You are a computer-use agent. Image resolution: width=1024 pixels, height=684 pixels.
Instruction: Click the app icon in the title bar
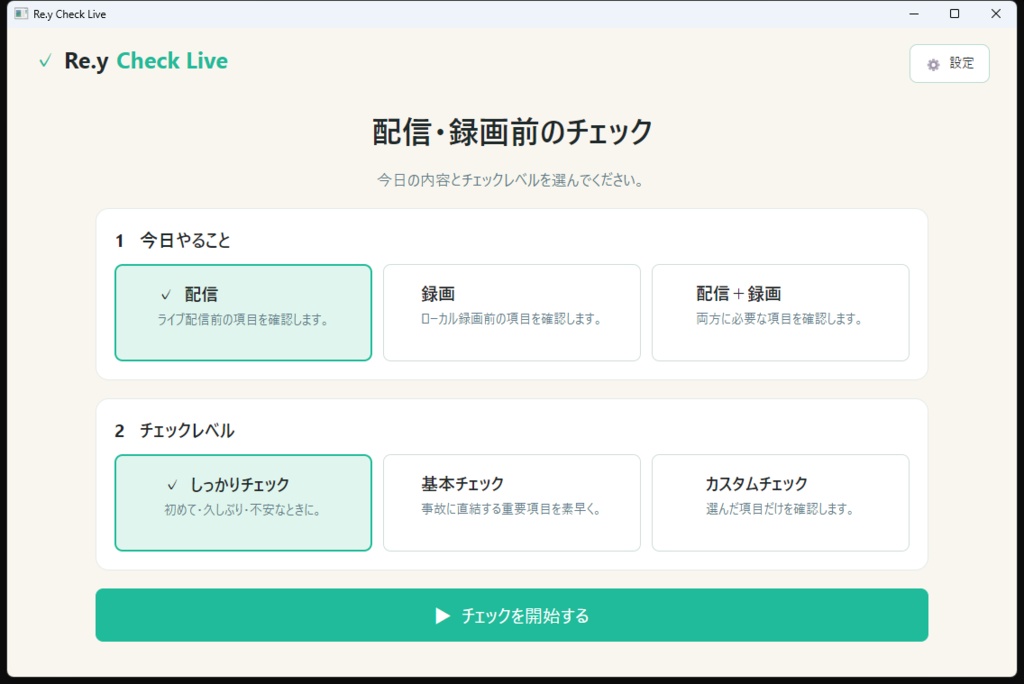tap(22, 14)
